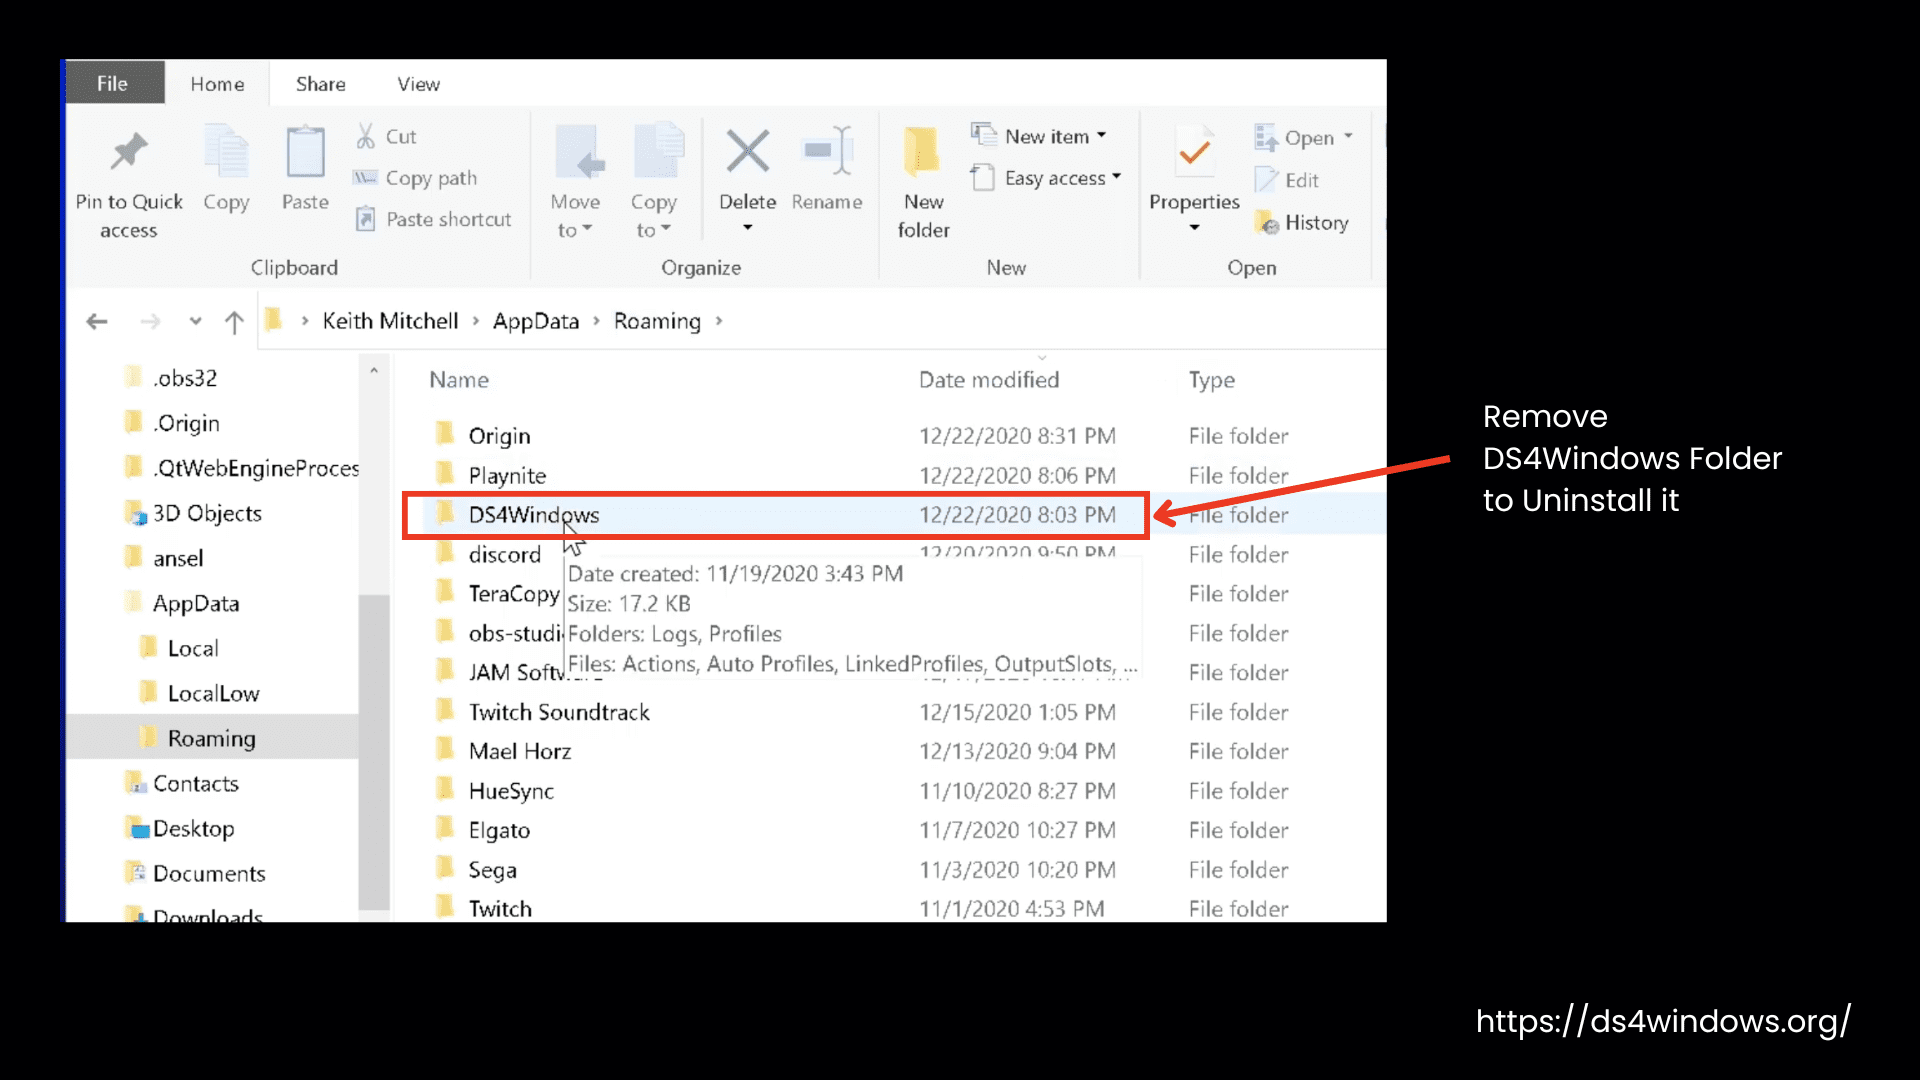Click the Cut scissors icon
1920x1080 pixels.
[366, 136]
